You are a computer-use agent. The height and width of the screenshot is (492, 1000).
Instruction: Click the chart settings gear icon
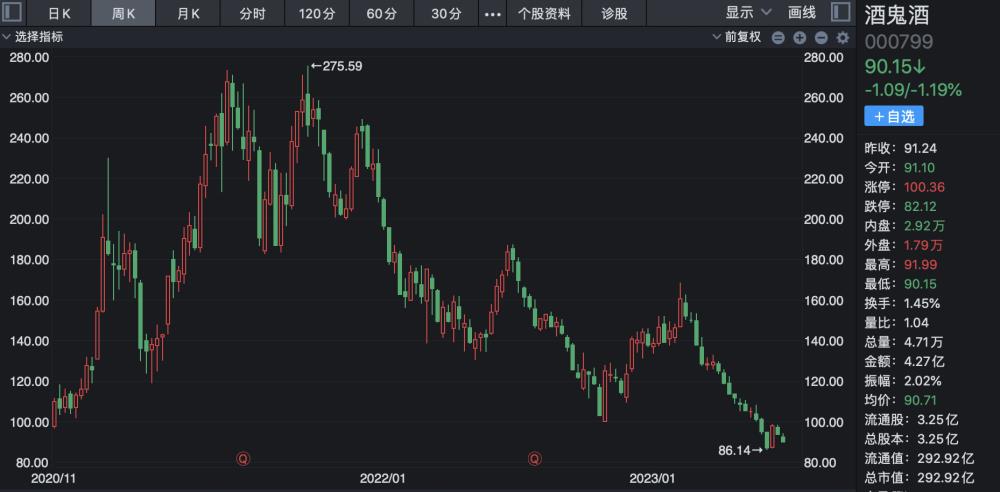pos(842,37)
